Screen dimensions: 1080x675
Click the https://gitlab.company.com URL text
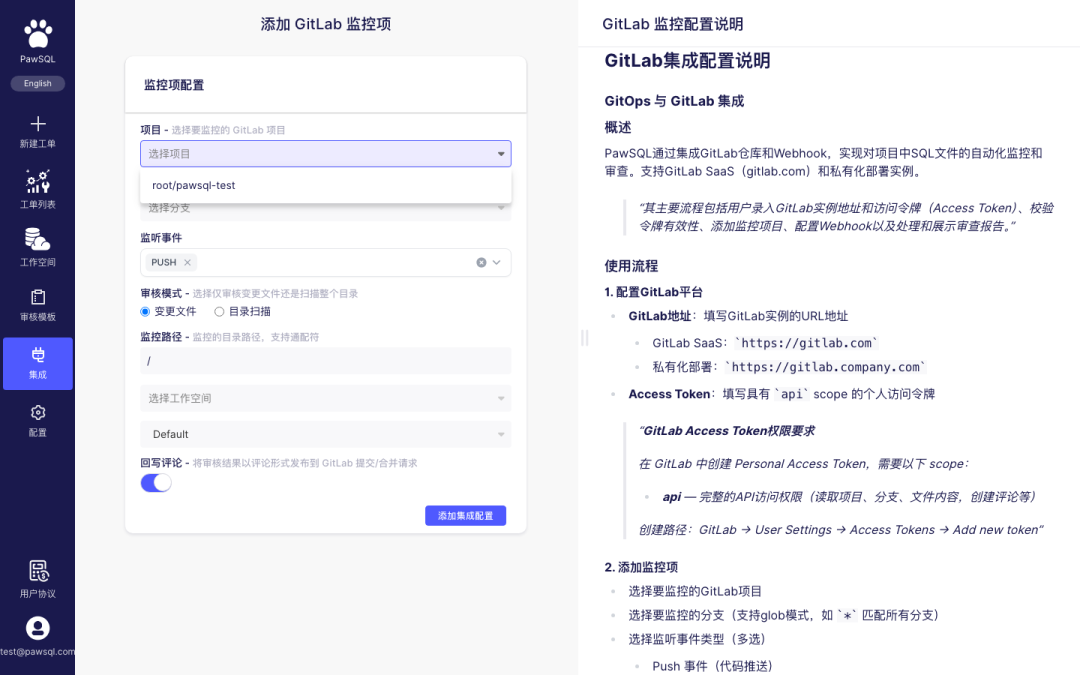(x=825, y=367)
